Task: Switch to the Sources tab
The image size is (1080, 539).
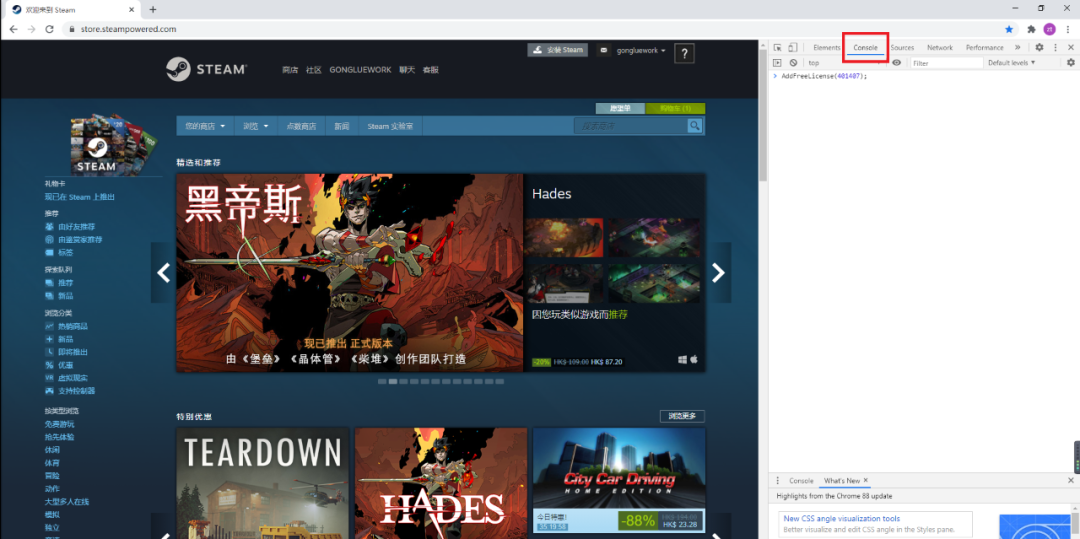Action: click(902, 48)
